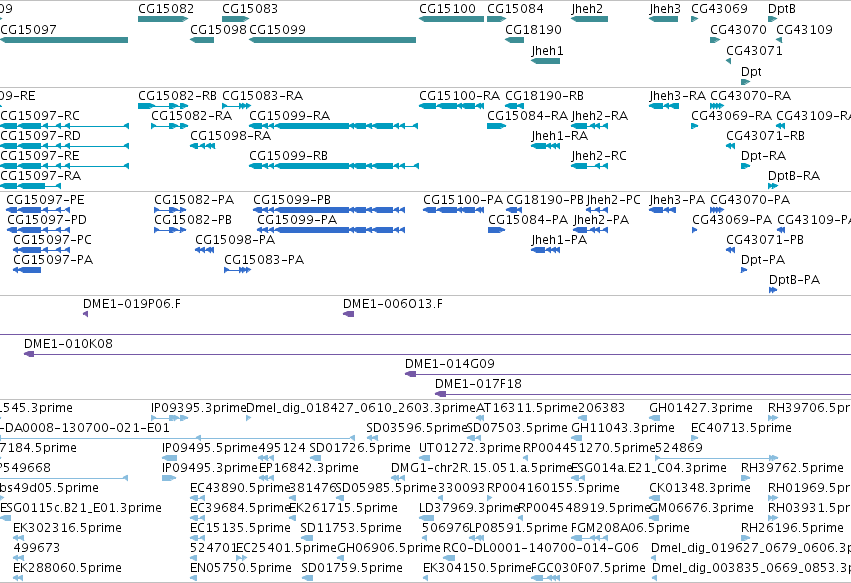Image resolution: width=851 pixels, height=583 pixels.
Task: Click the DME1-014G09 clone
Action: [x=628, y=374]
